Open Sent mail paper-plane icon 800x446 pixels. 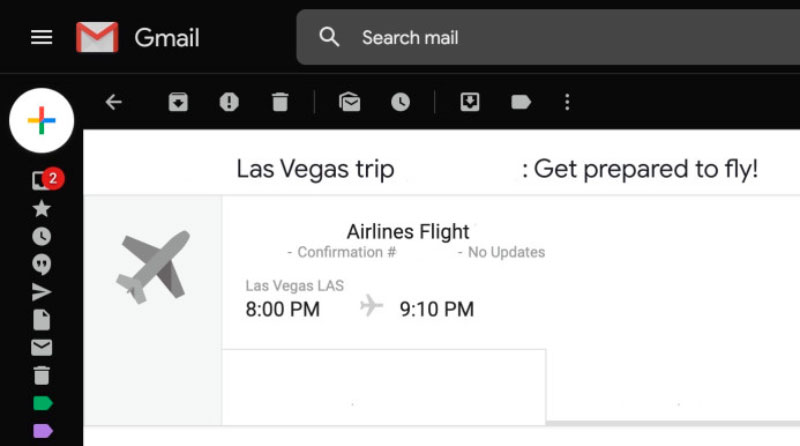pyautogui.click(x=41, y=292)
